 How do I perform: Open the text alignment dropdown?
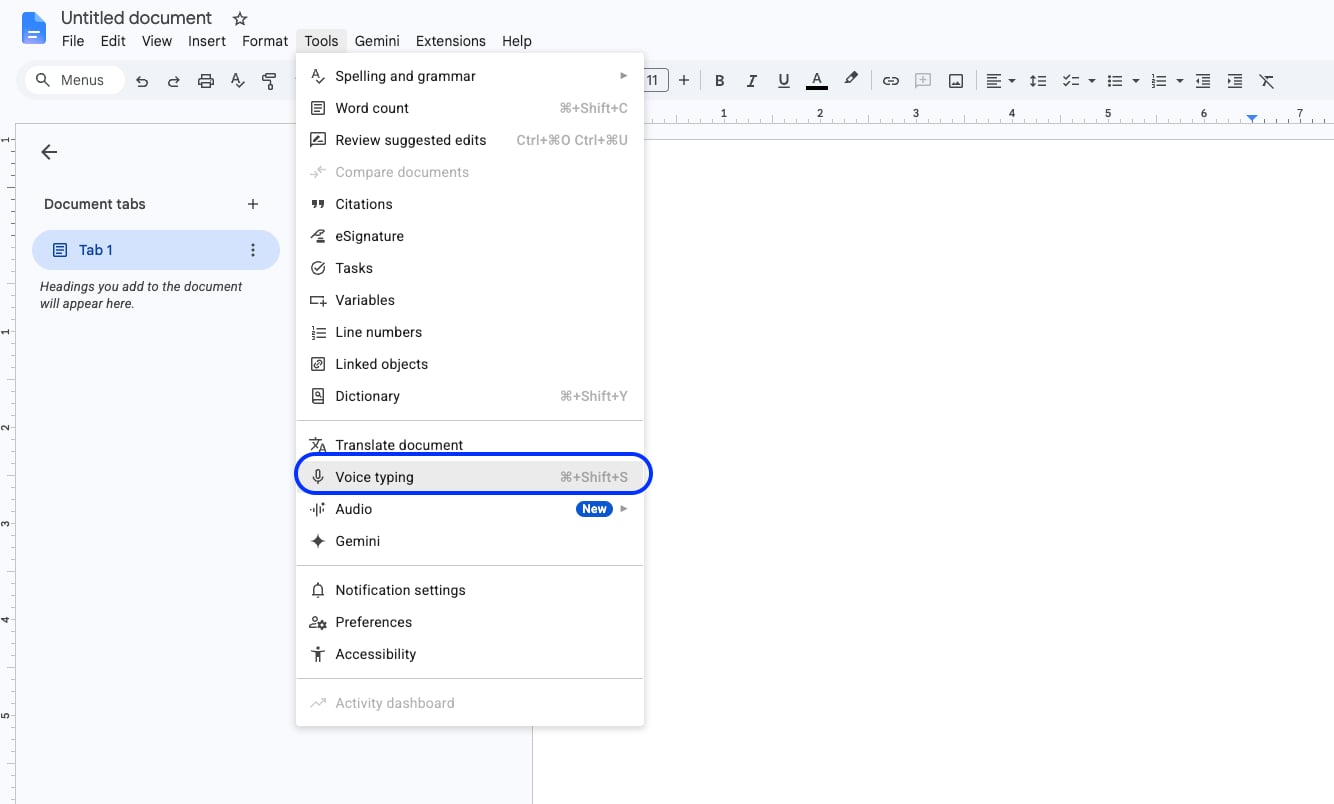click(1000, 81)
